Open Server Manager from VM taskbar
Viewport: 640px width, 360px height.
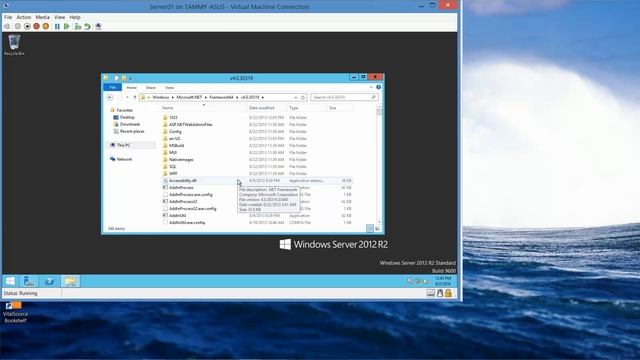tap(29, 281)
